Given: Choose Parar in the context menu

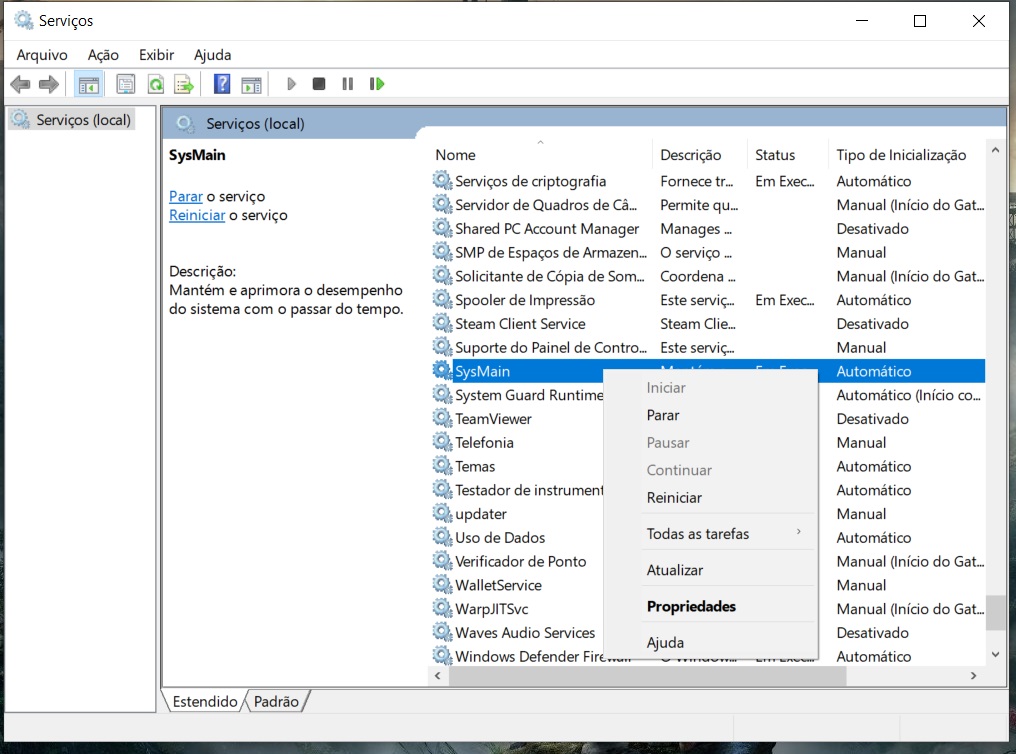Looking at the screenshot, I should click(x=710, y=415).
